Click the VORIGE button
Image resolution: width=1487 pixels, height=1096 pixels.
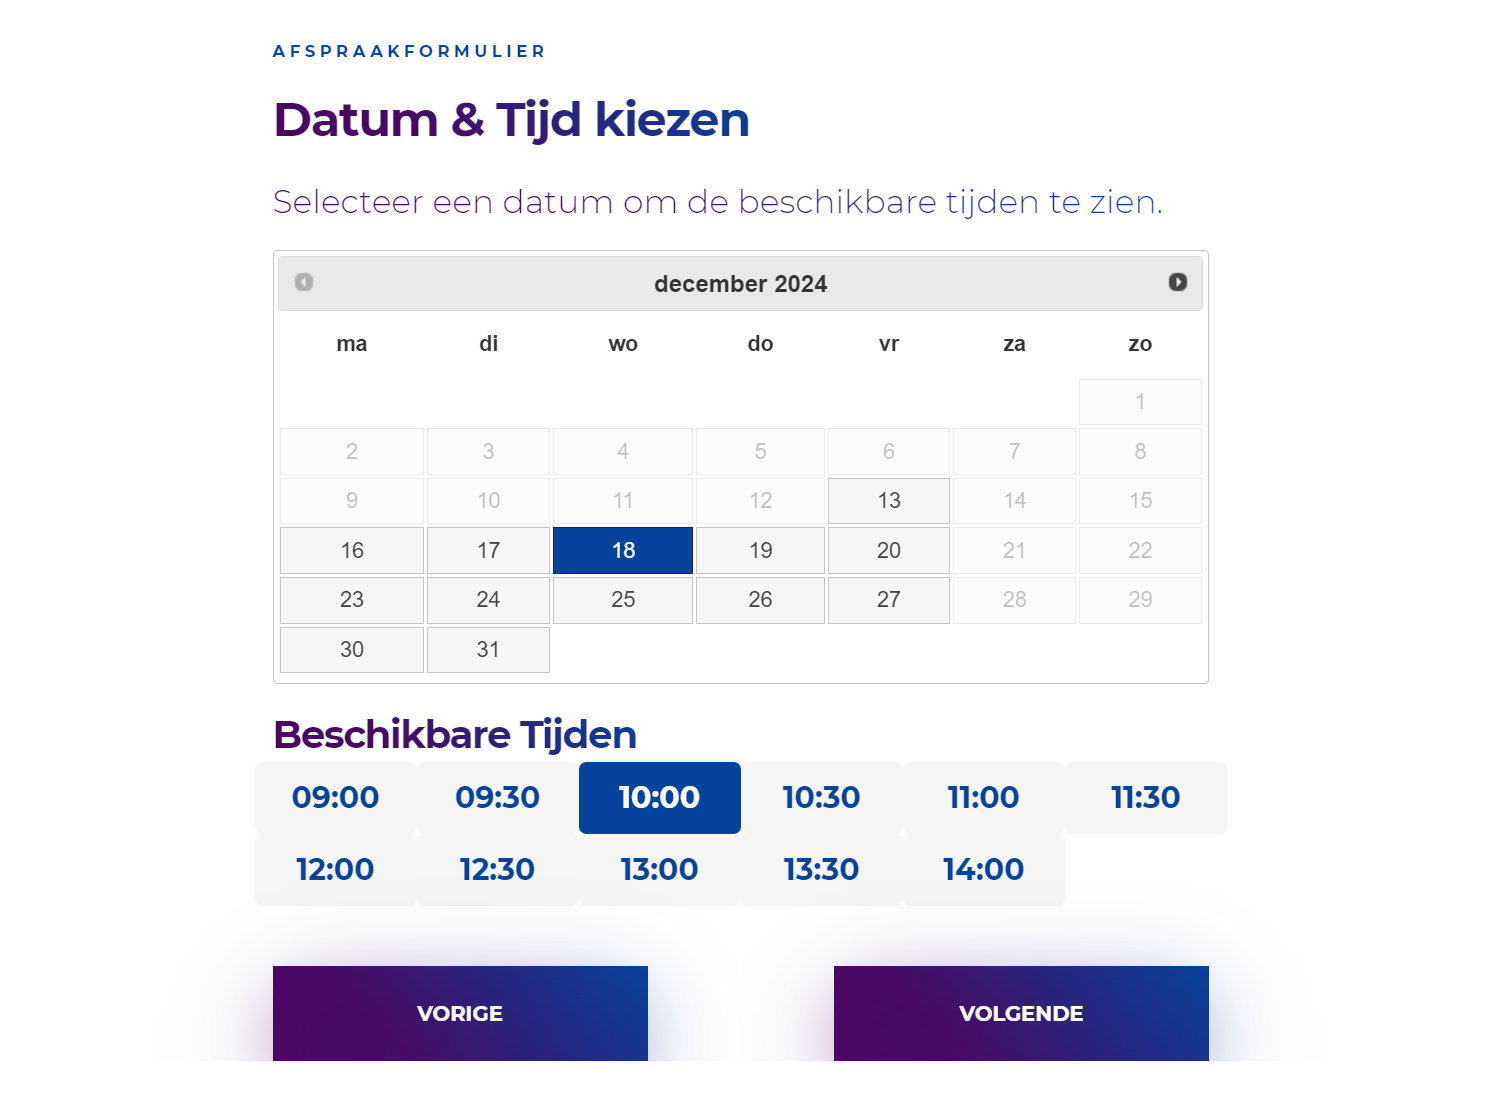tap(460, 1013)
